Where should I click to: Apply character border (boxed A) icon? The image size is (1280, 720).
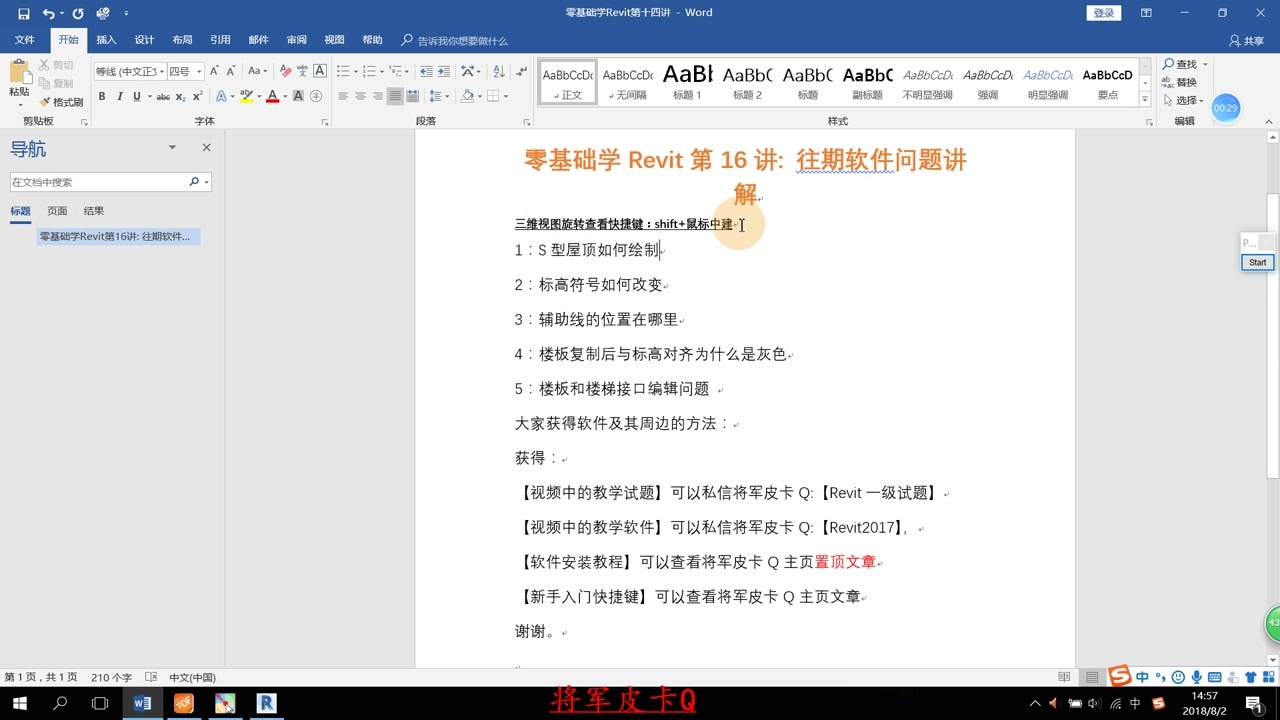pyautogui.click(x=320, y=71)
